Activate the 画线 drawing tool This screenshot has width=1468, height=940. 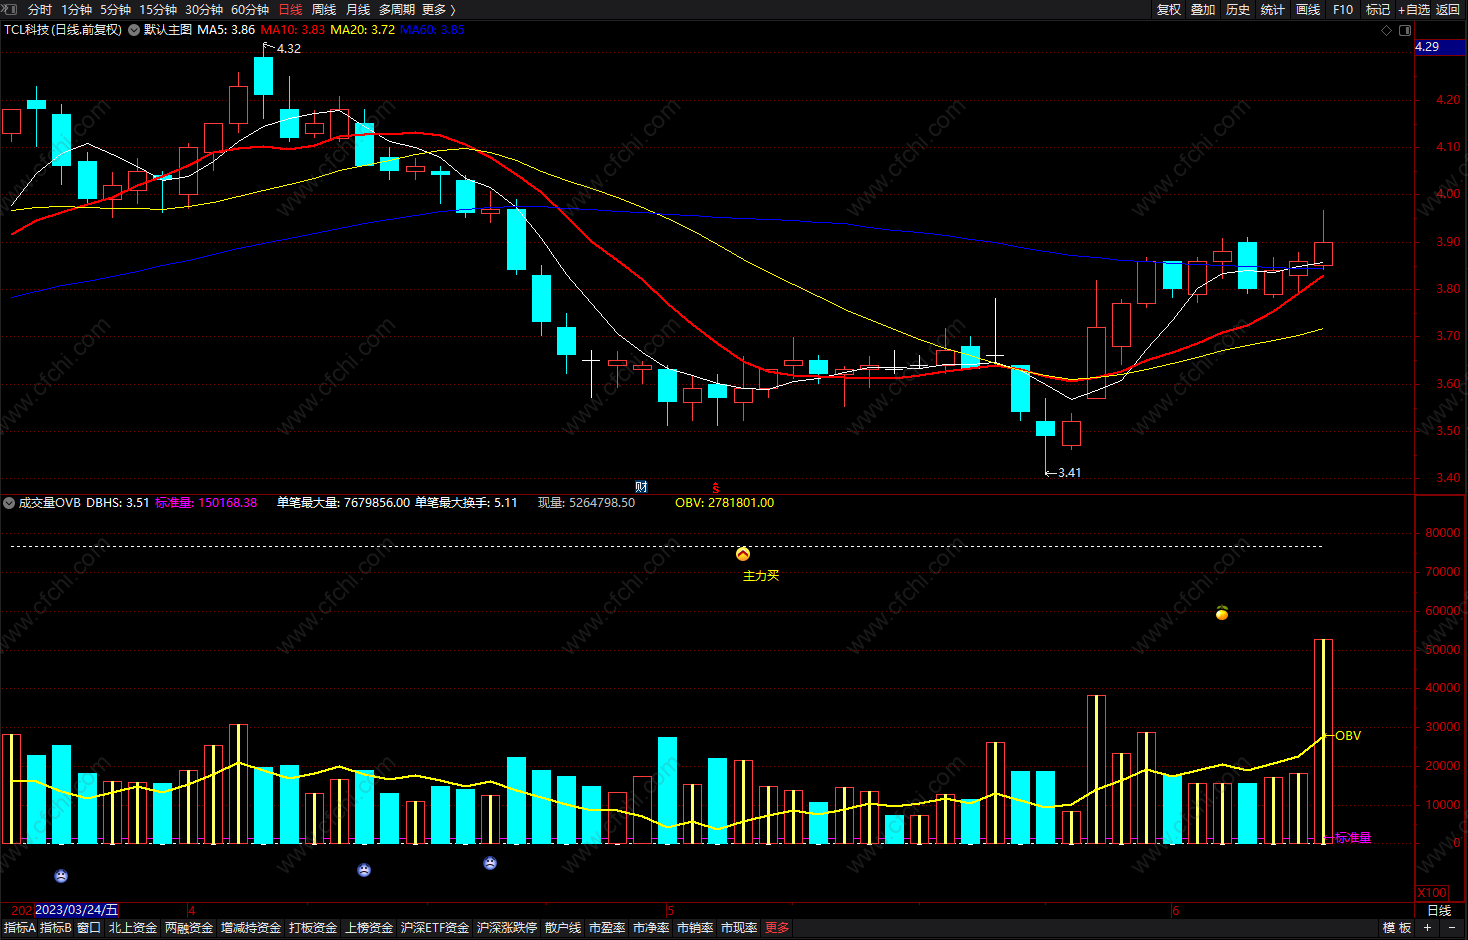(1308, 9)
